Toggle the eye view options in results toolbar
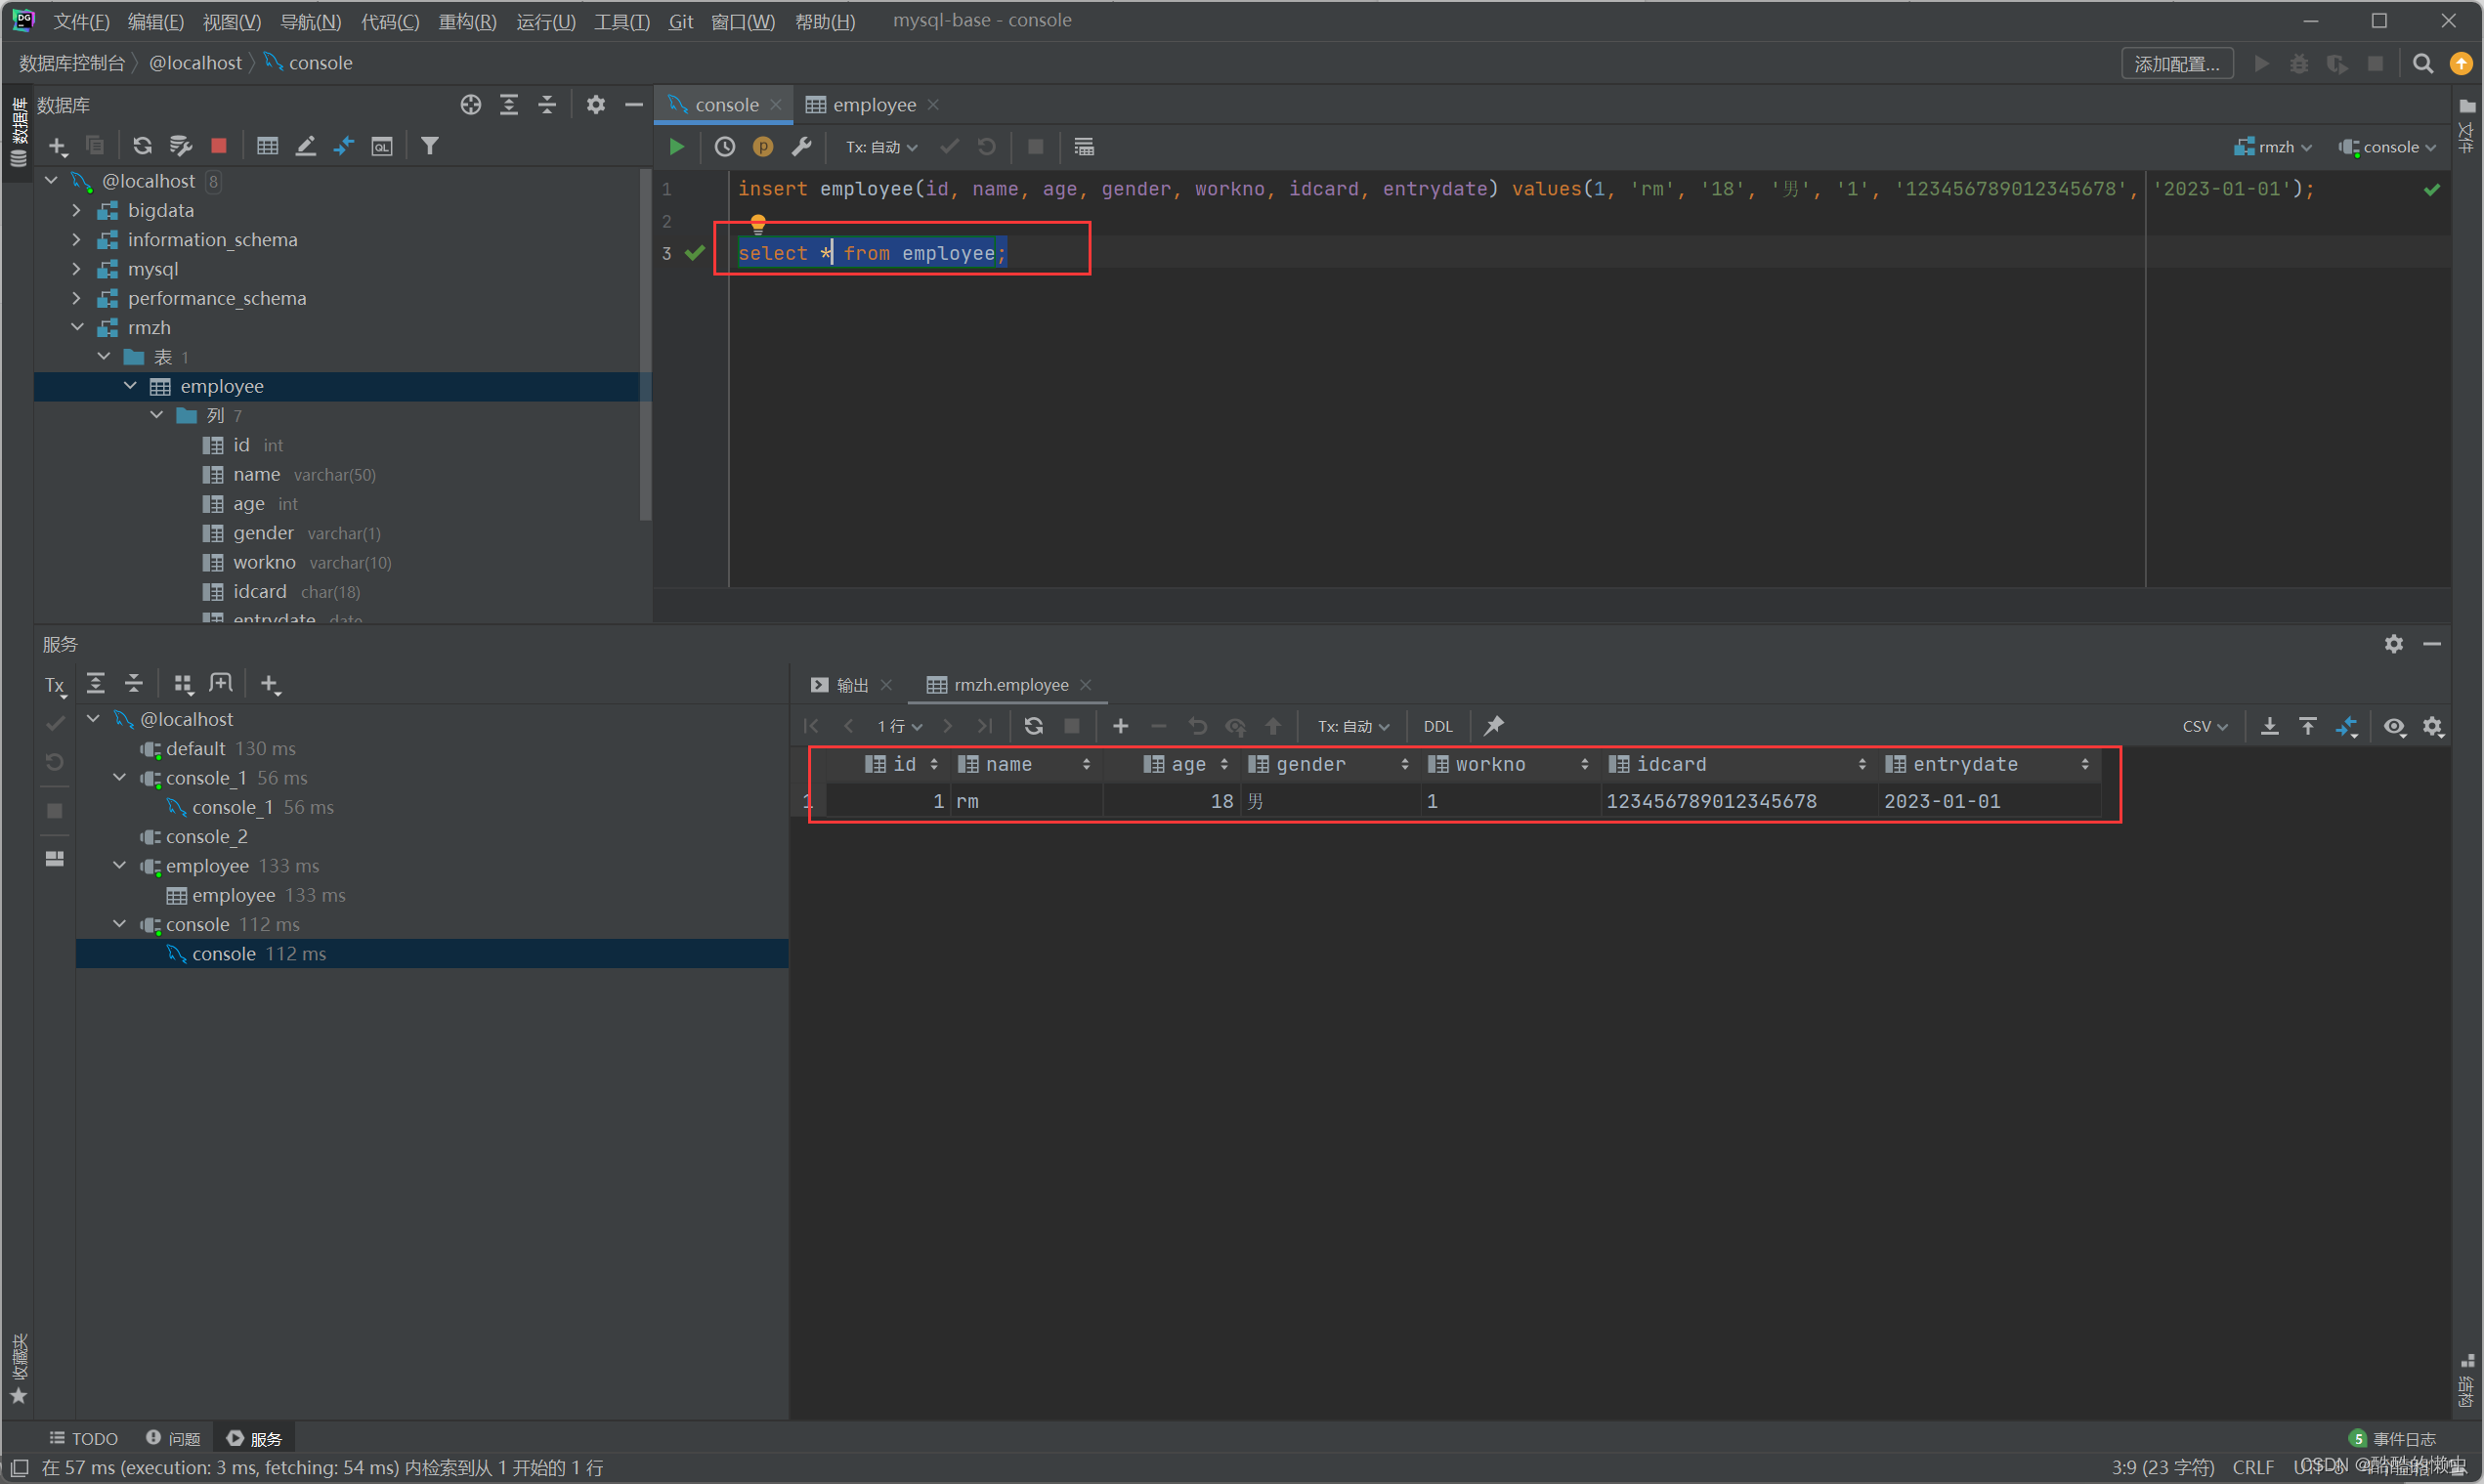The image size is (2484, 1484). tap(2393, 726)
